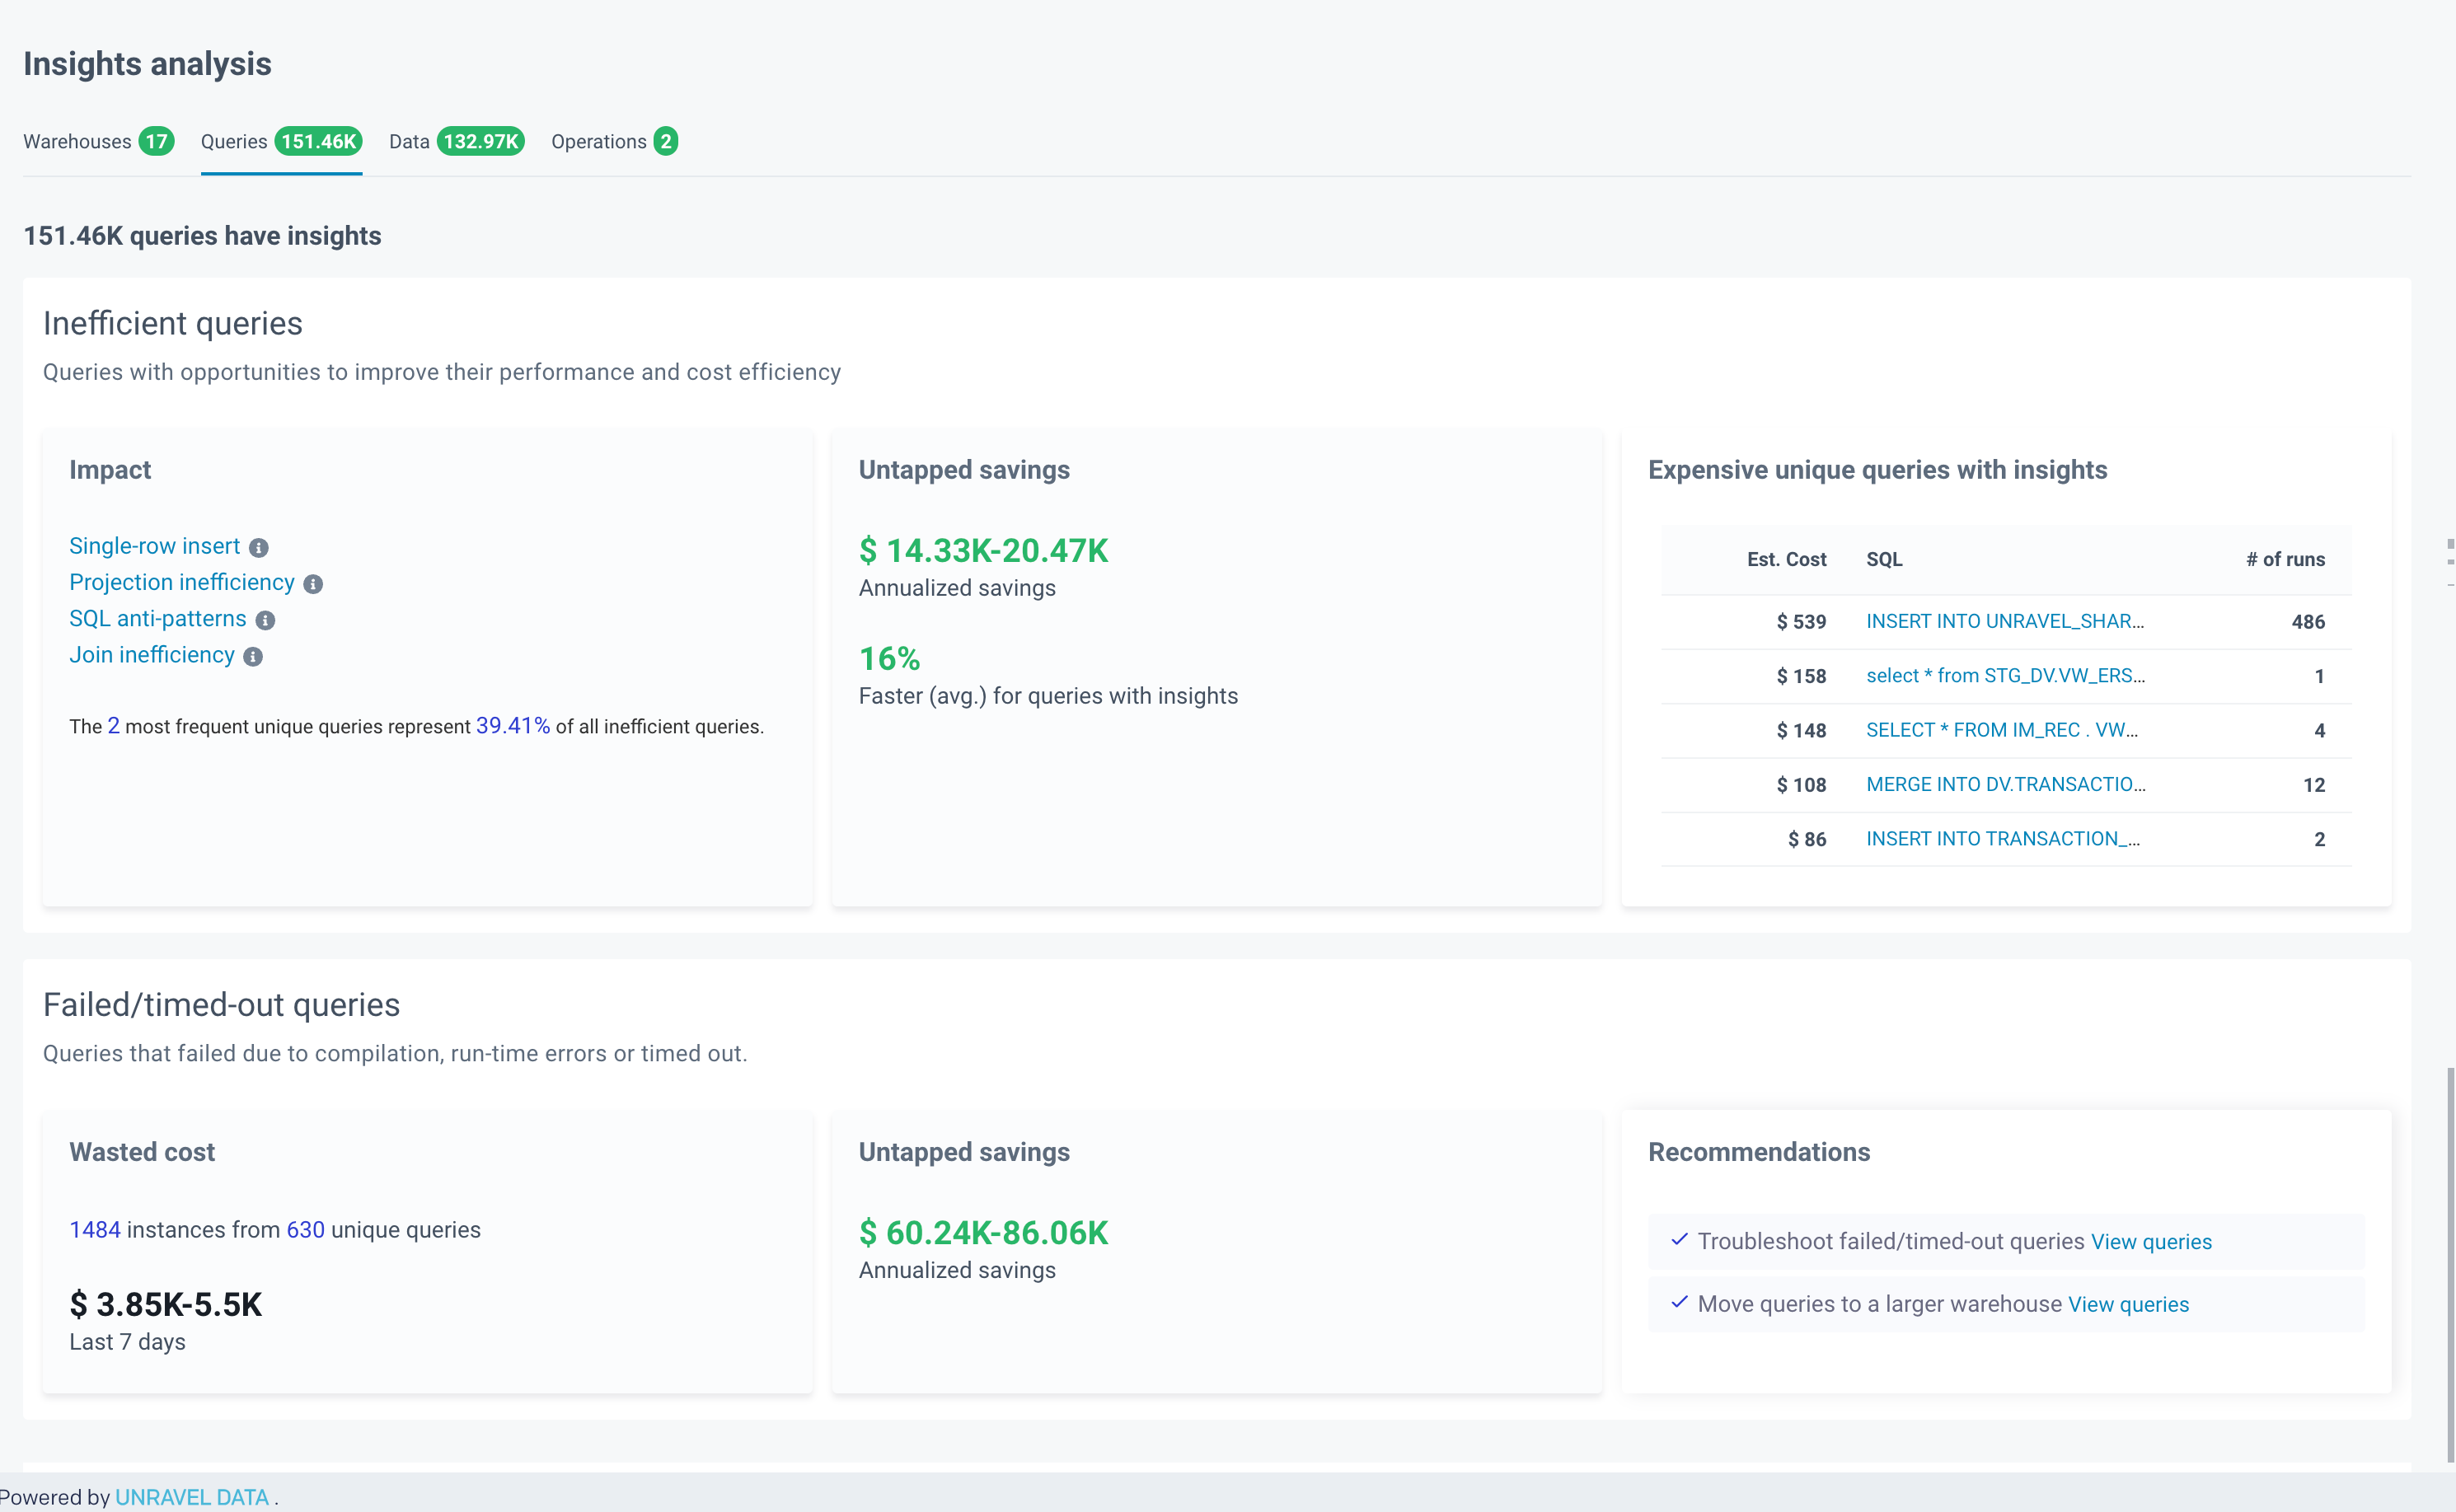Open the select * from STG_DV.VW_ERS query
This screenshot has width=2456, height=1512.
tap(2005, 676)
